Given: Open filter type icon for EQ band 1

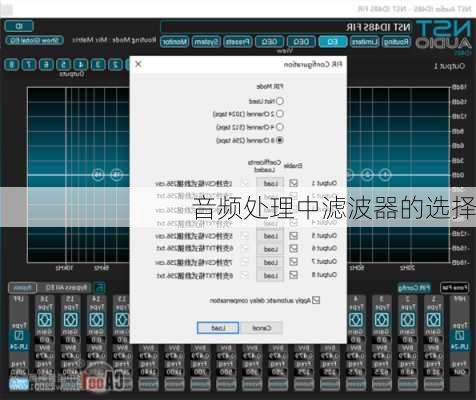Looking at the screenshot, I should (x=433, y=319).
